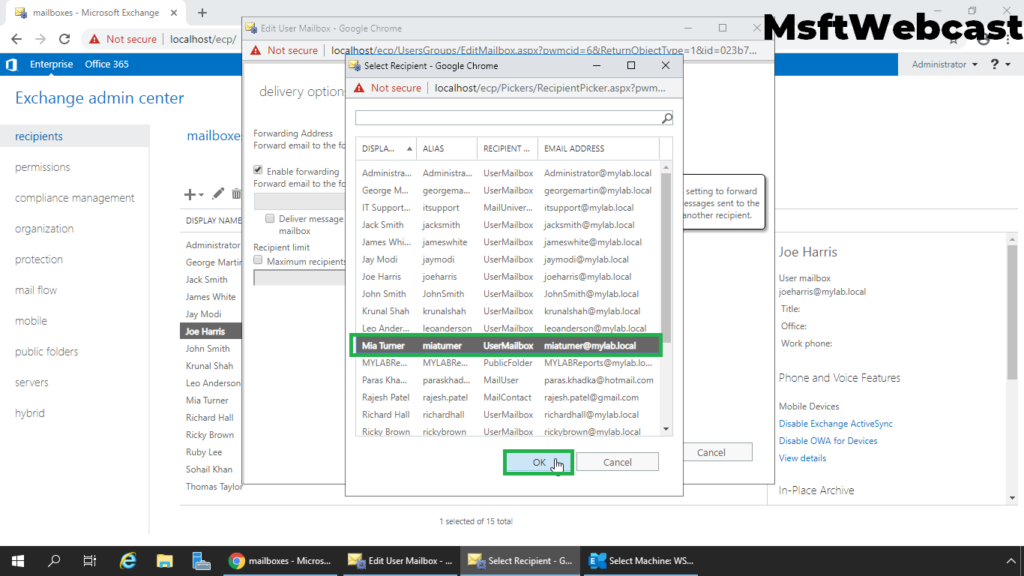Open Server Manager from the taskbar
Screen dimensions: 1024x576
[201, 561]
